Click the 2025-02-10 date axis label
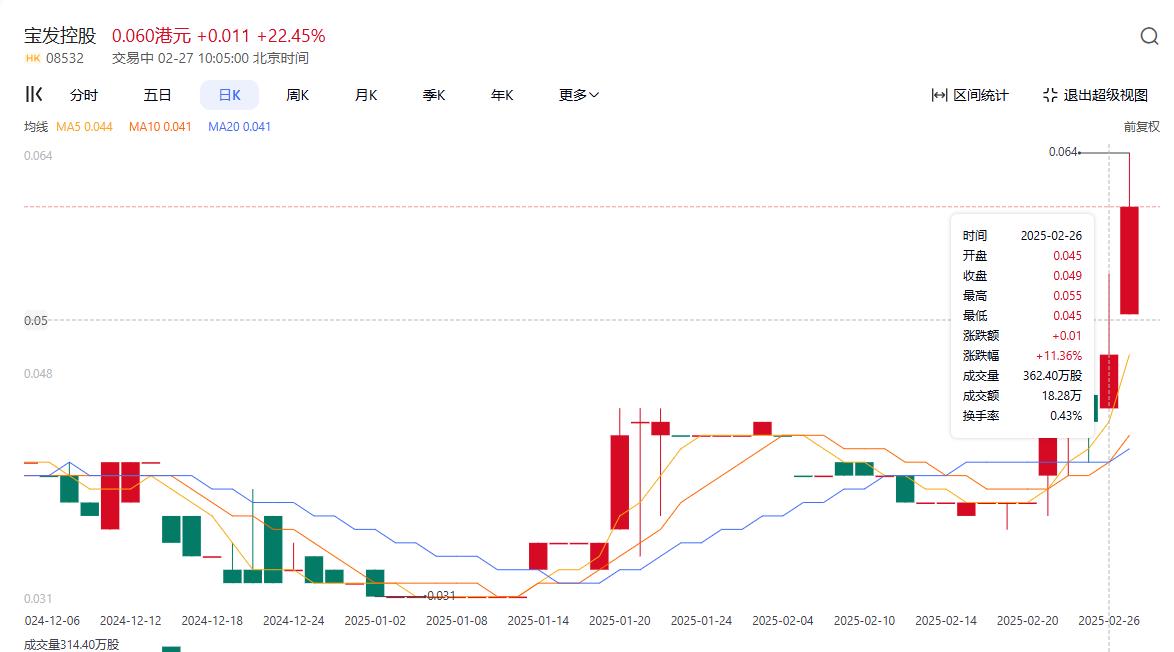Screen dimensions: 1174x652 click(x=864, y=621)
